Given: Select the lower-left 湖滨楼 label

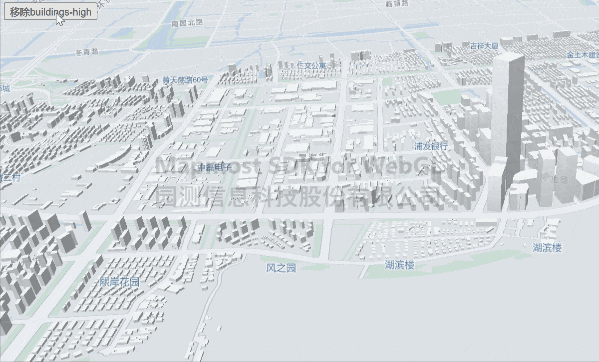Looking at the screenshot, I should click(x=399, y=265).
